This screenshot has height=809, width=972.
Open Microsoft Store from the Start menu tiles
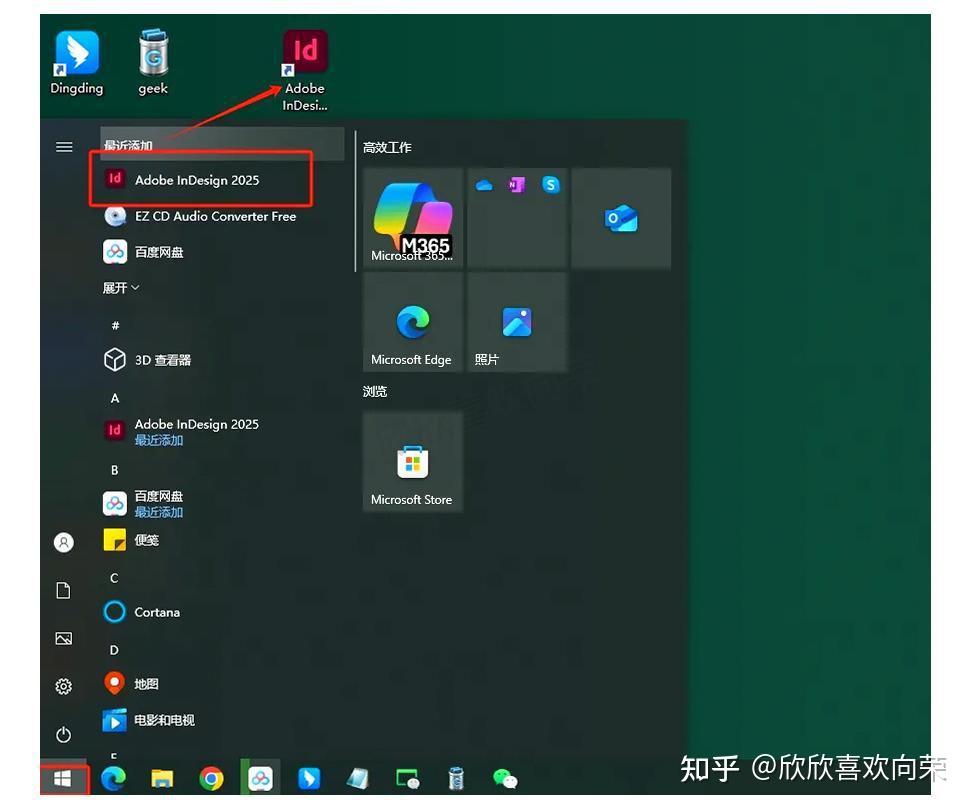[412, 461]
